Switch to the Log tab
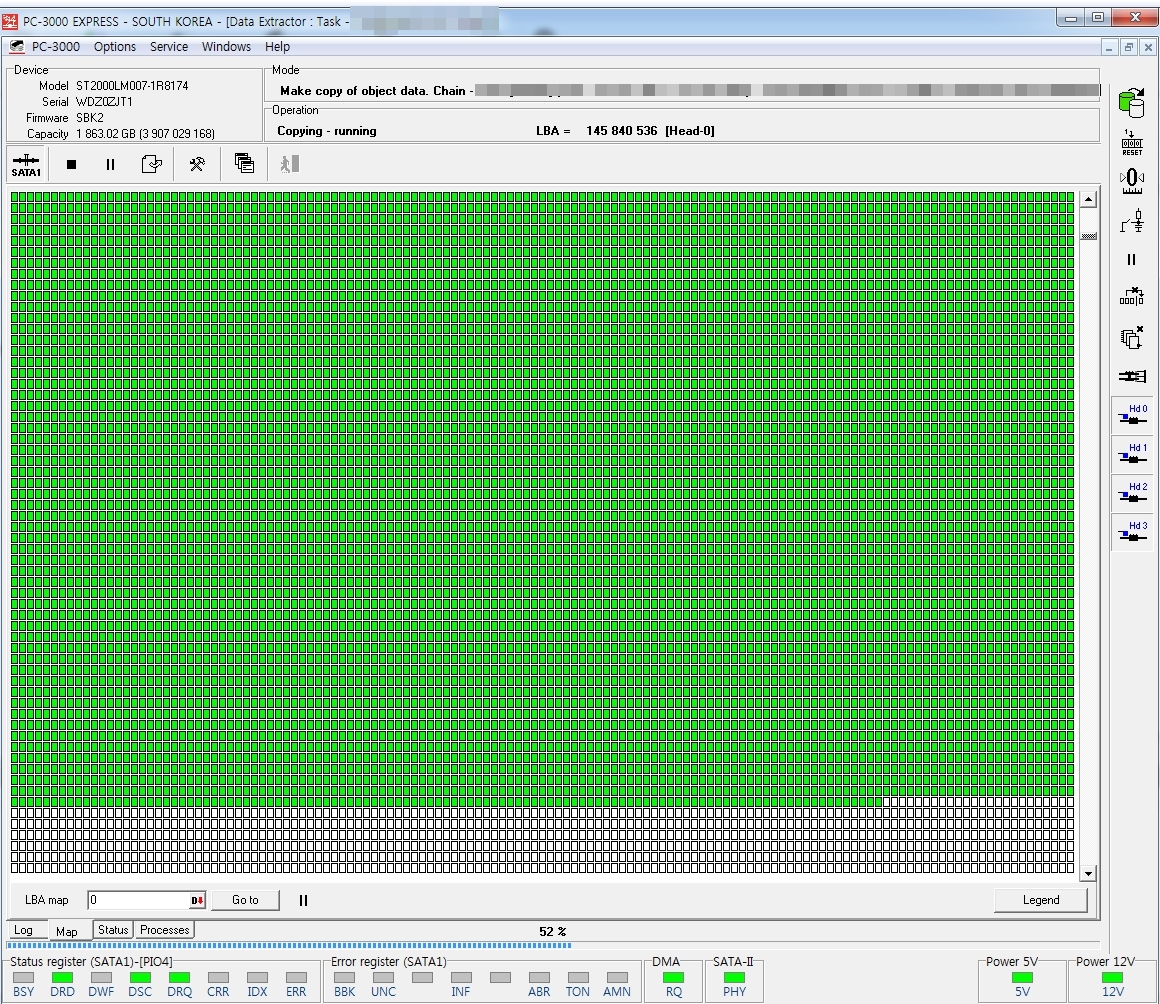The width and height of the screenshot is (1160, 1004). 23,931
